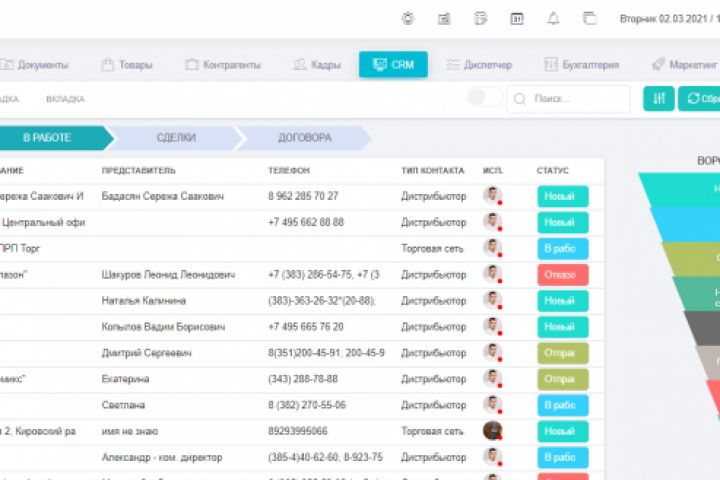Click the magnifier icon in search box

click(x=520, y=99)
